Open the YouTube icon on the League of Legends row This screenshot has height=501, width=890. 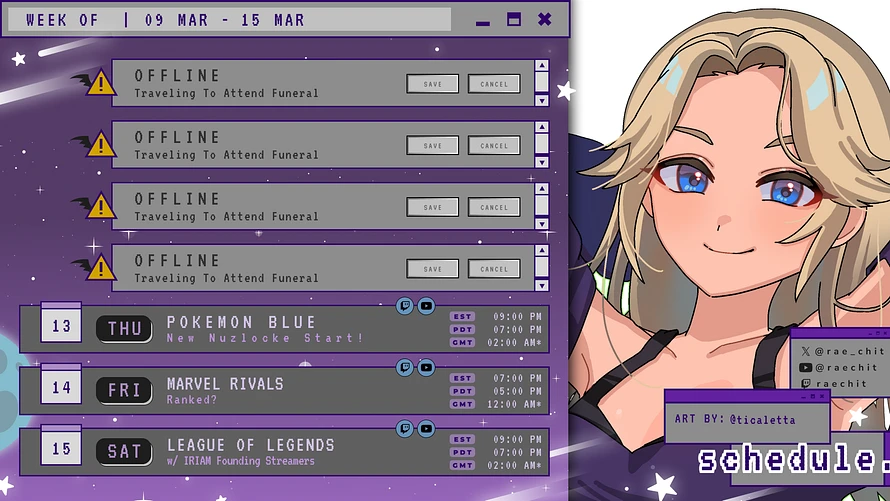[x=426, y=429]
